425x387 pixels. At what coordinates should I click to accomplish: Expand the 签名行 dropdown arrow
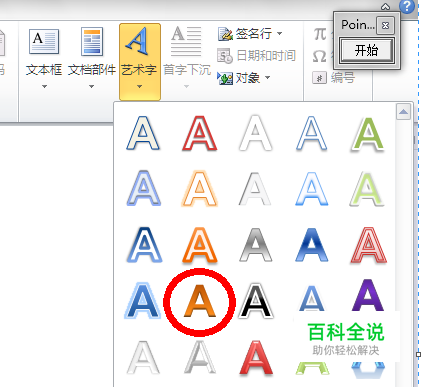coord(280,33)
